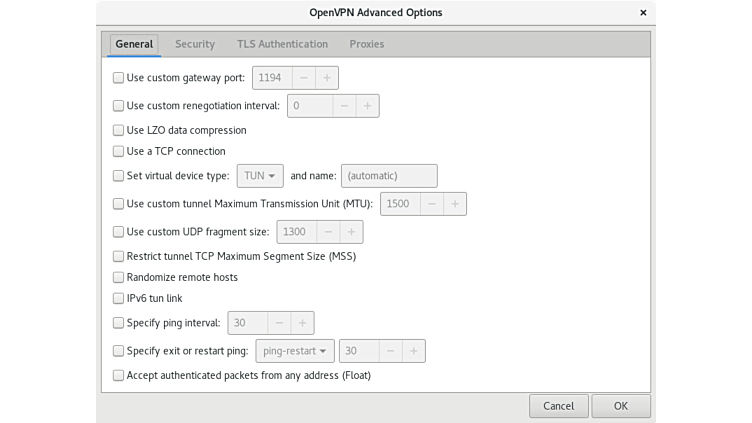Enable IPv6 tun link option
Viewport: 752px width, 423px height.
[x=119, y=298]
